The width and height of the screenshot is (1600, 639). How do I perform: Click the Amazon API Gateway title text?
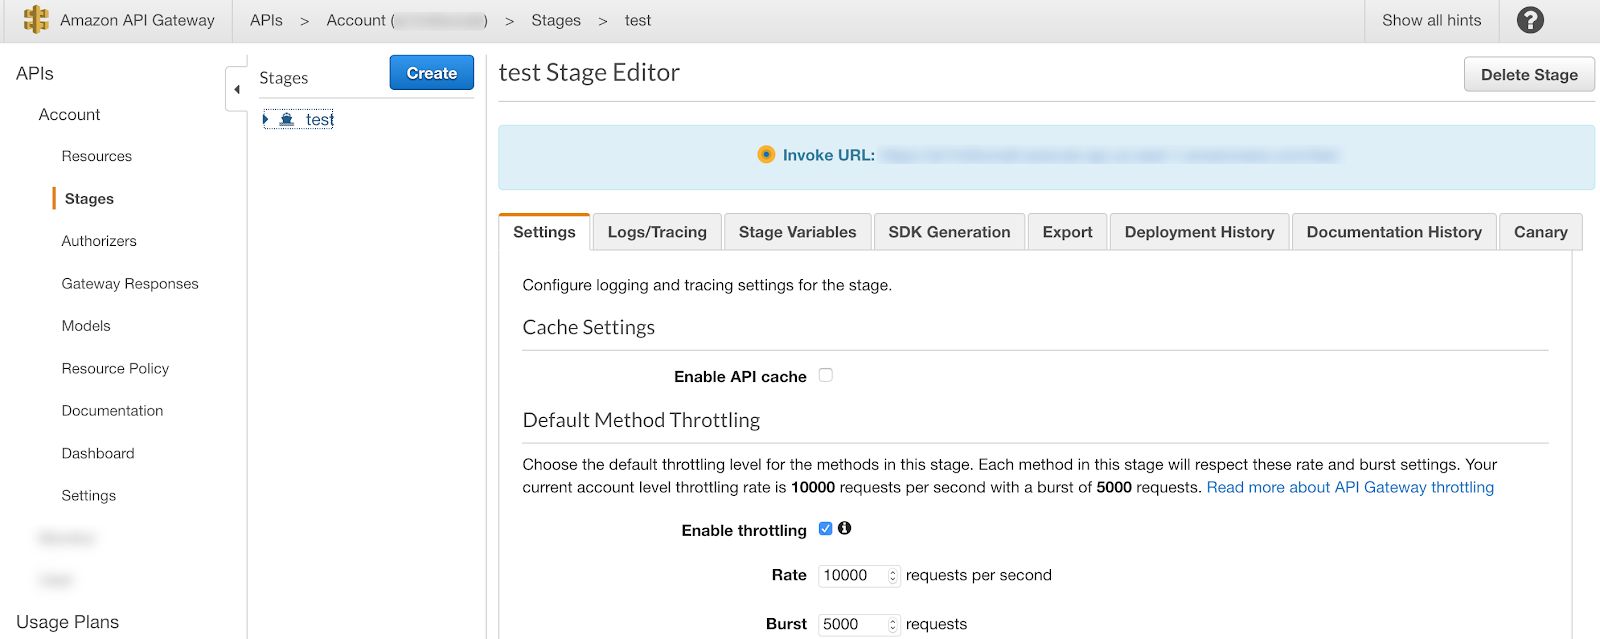pyautogui.click(x=137, y=20)
